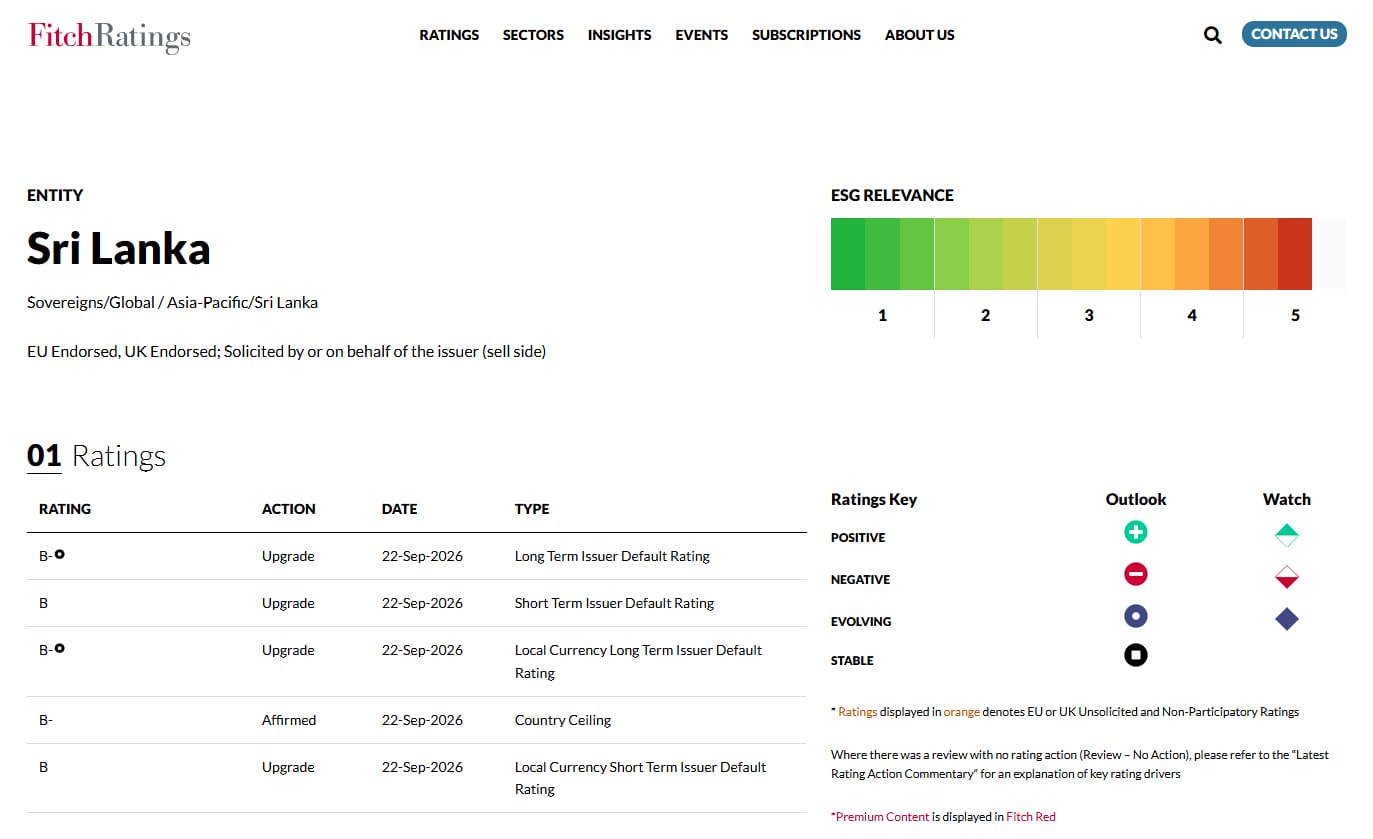Click the stable outlook icon beside Local Currency Long Term rating's B-
Viewport: 1373px width, 839px height.
click(x=60, y=648)
